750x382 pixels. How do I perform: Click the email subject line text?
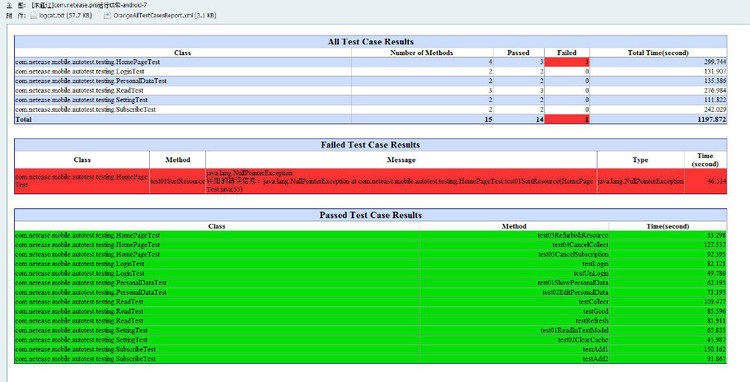click(89, 5)
